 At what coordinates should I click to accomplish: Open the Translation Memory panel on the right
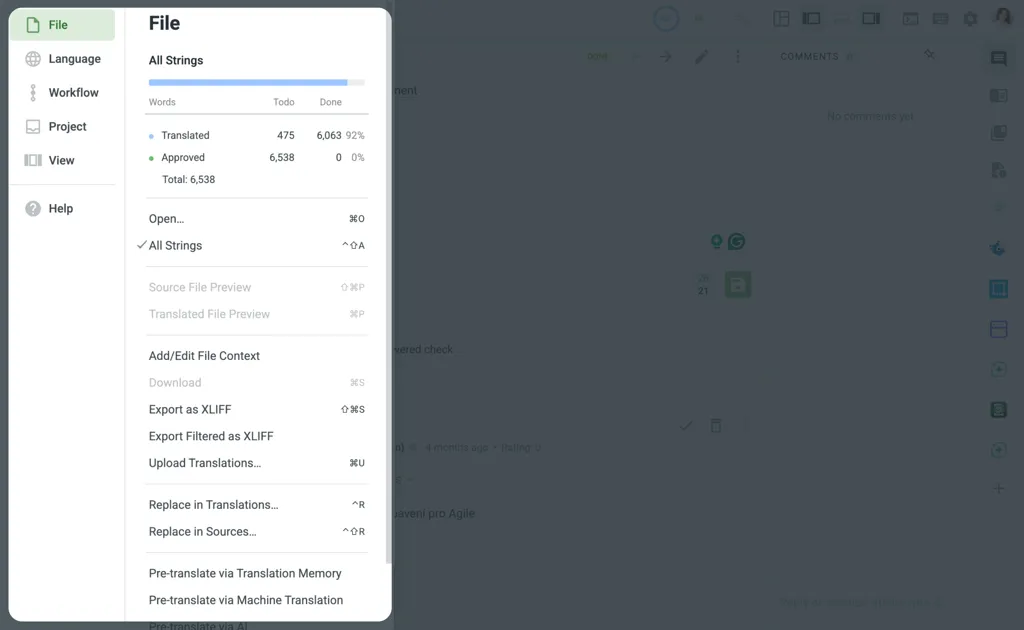point(998,95)
